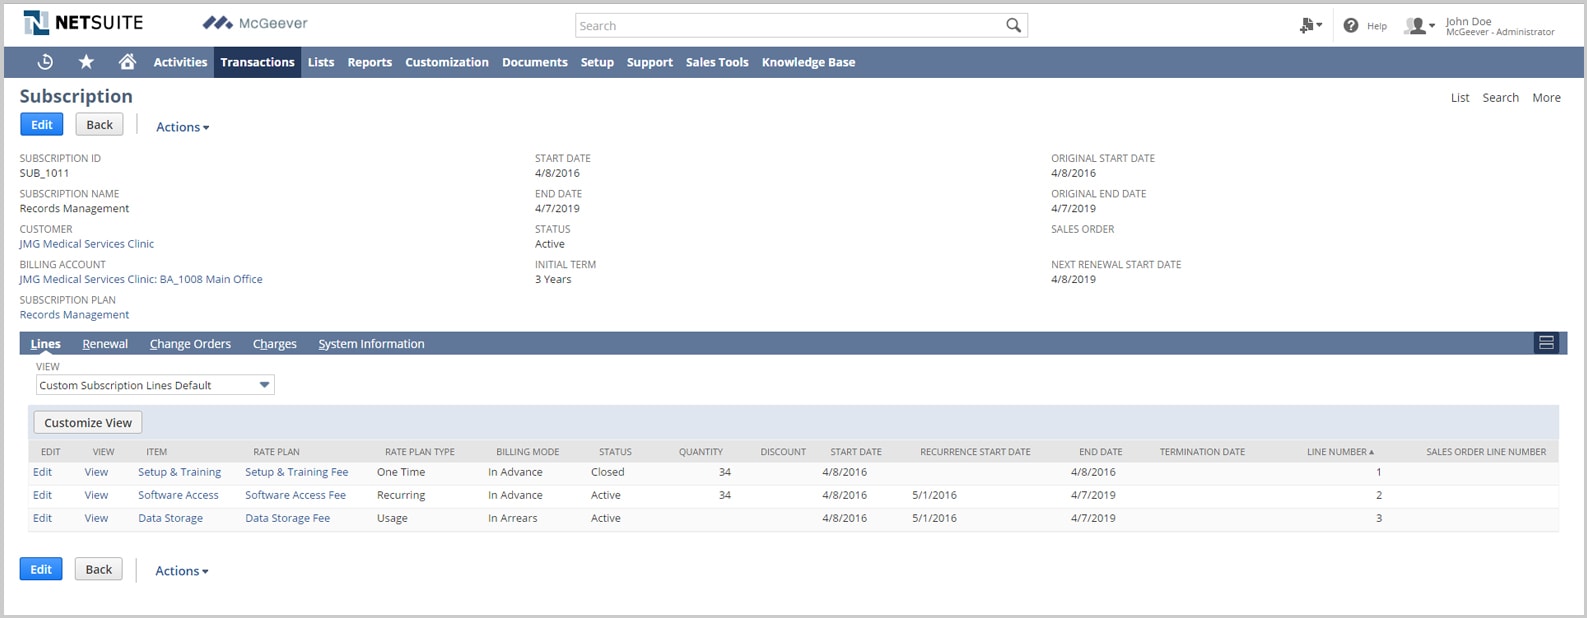Click View on the Setup & Training row
1587x618 pixels.
96,472
